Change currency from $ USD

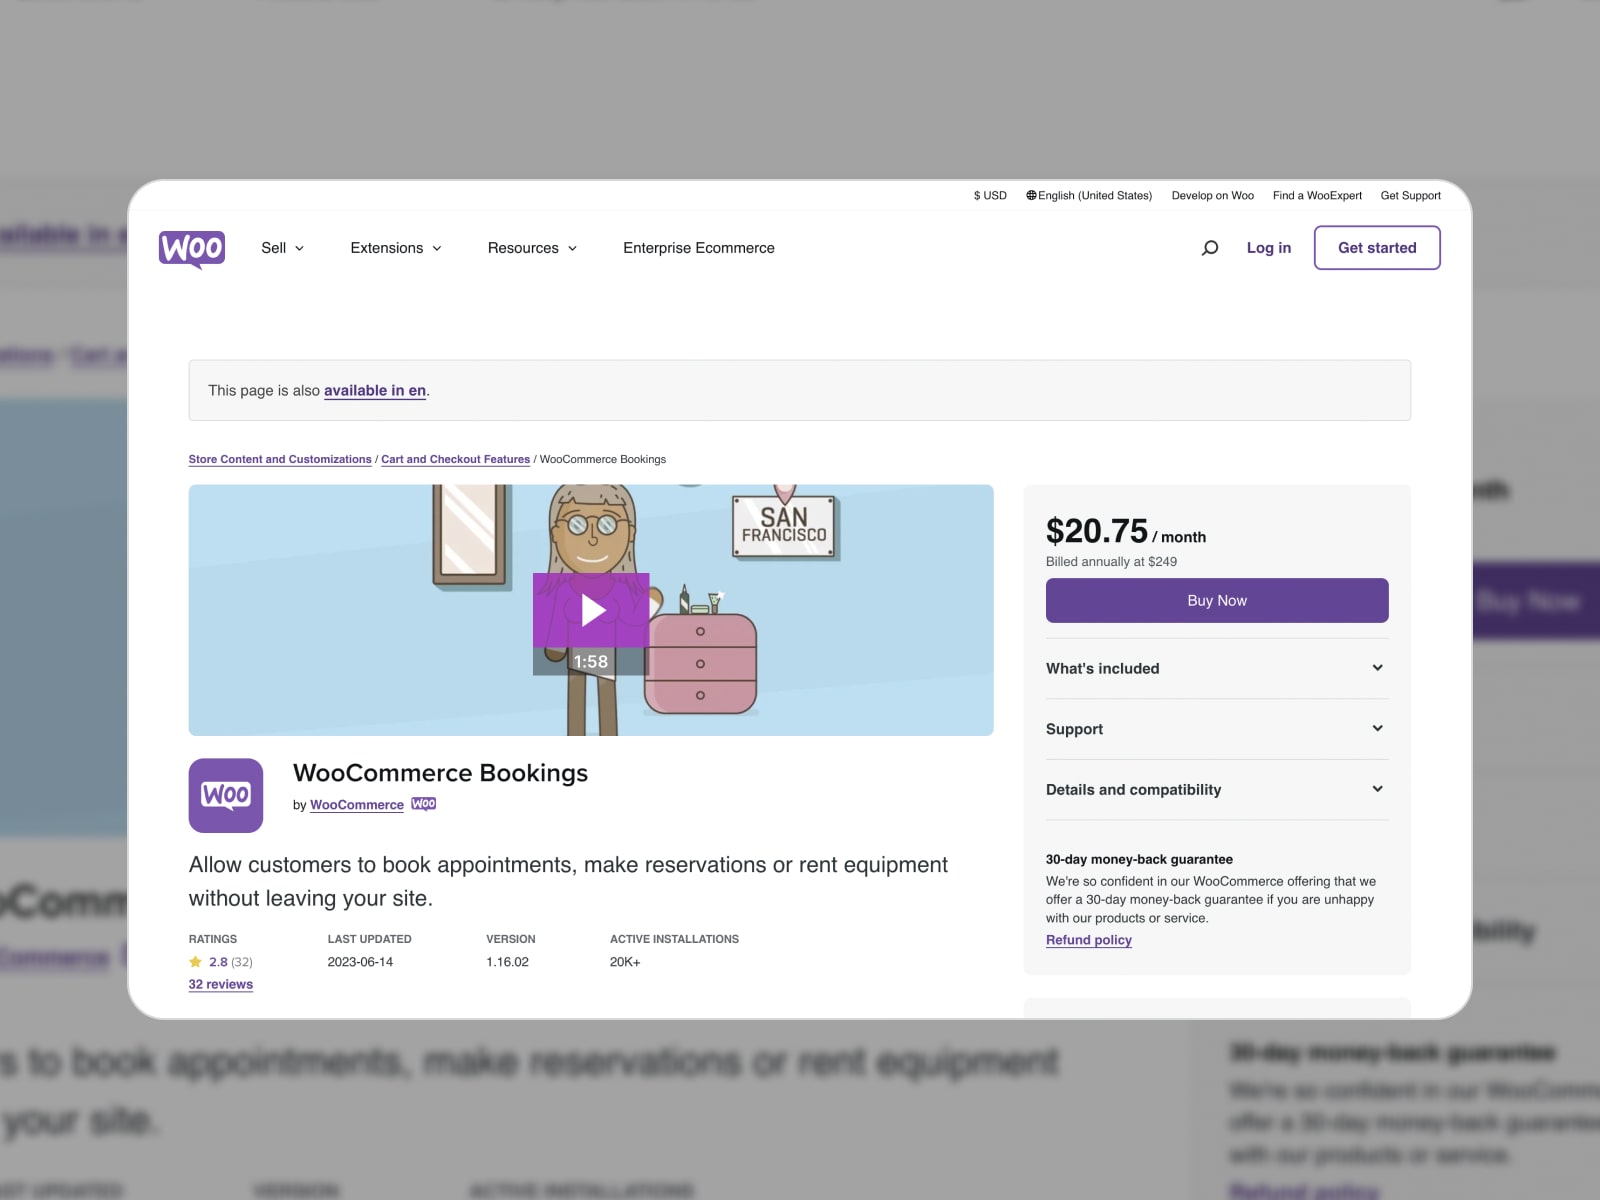tap(990, 195)
